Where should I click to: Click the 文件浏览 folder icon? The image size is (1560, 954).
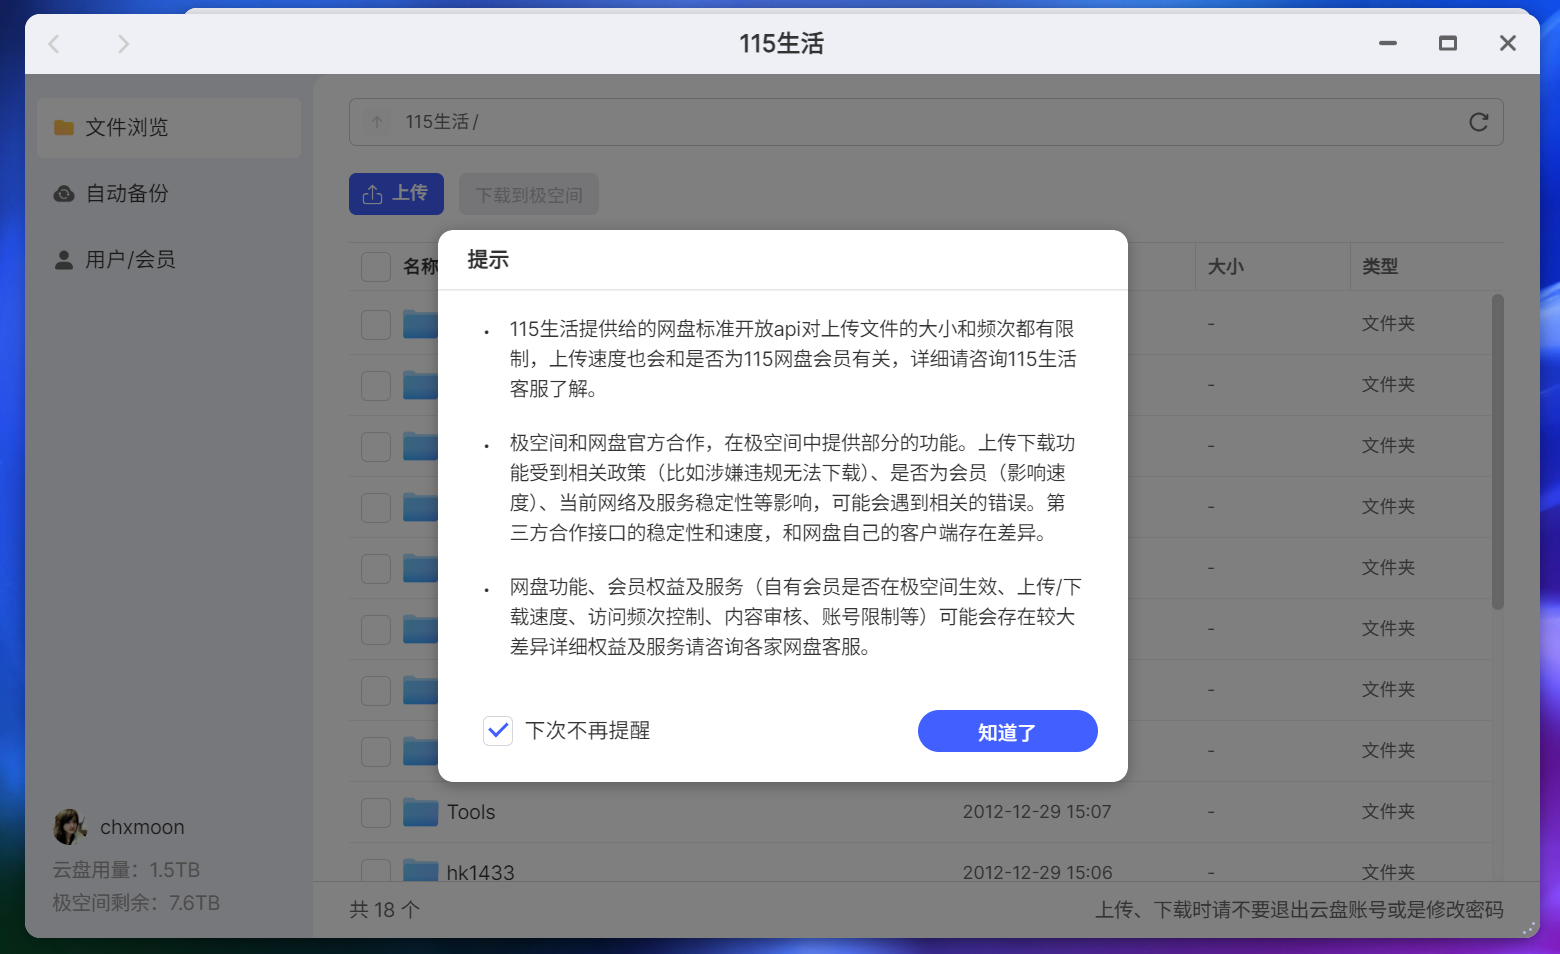[x=64, y=127]
